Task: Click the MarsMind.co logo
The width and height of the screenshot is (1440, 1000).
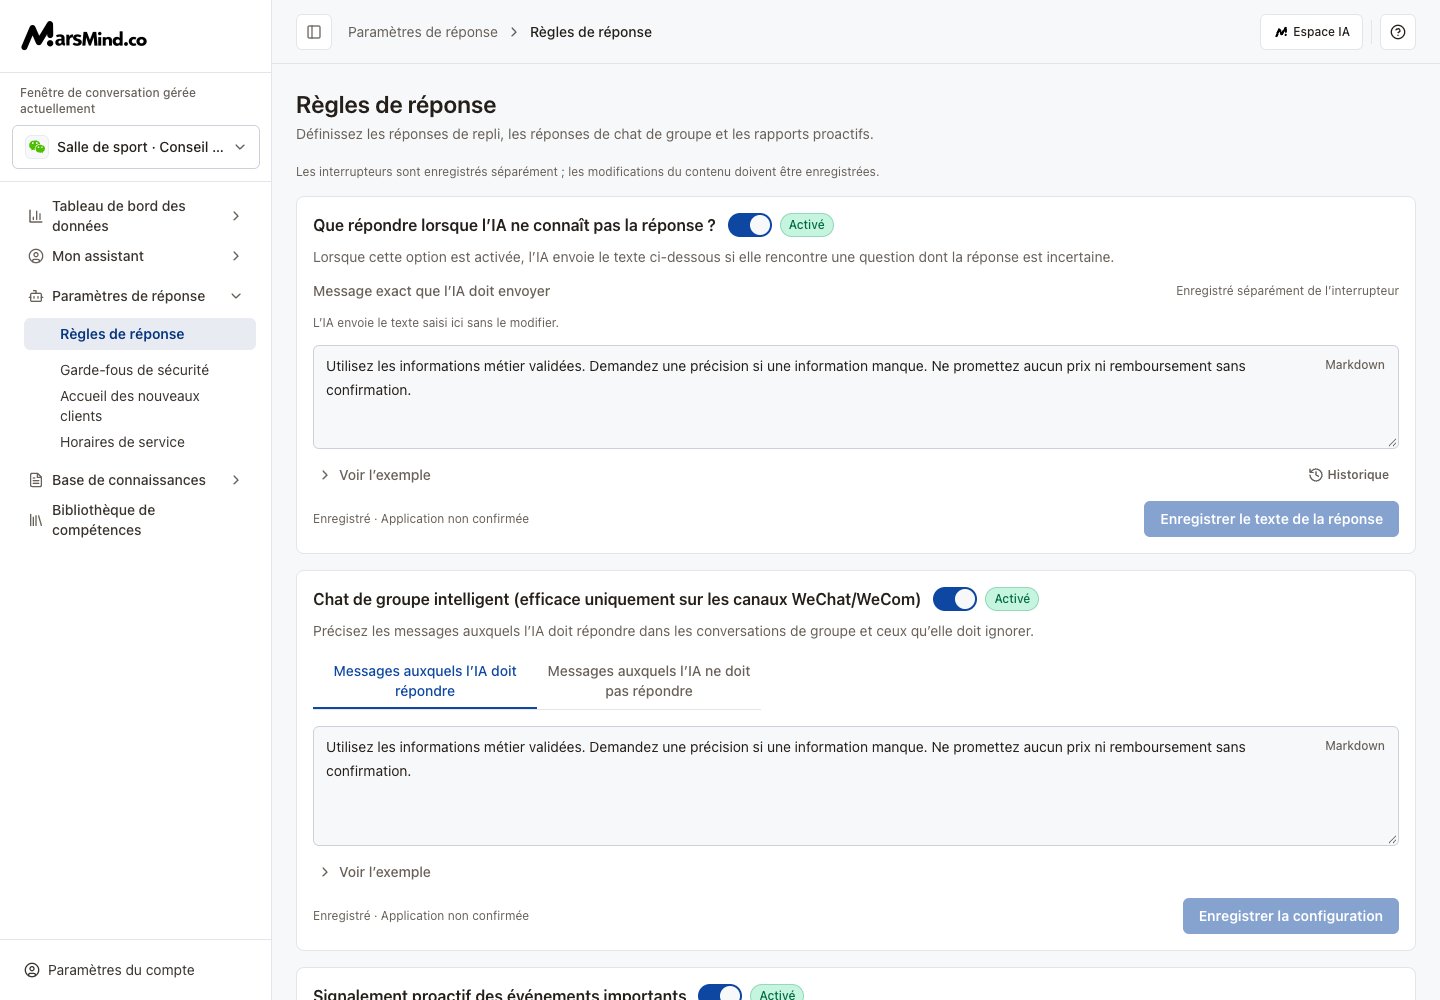Action: coord(84,36)
